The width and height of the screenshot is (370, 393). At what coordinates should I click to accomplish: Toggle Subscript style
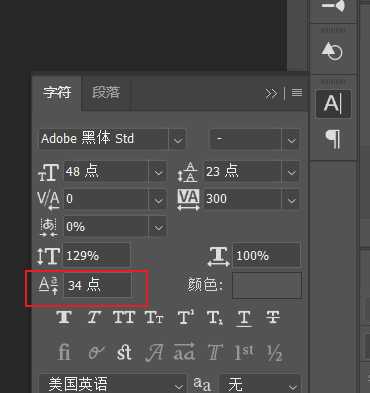coord(215,318)
